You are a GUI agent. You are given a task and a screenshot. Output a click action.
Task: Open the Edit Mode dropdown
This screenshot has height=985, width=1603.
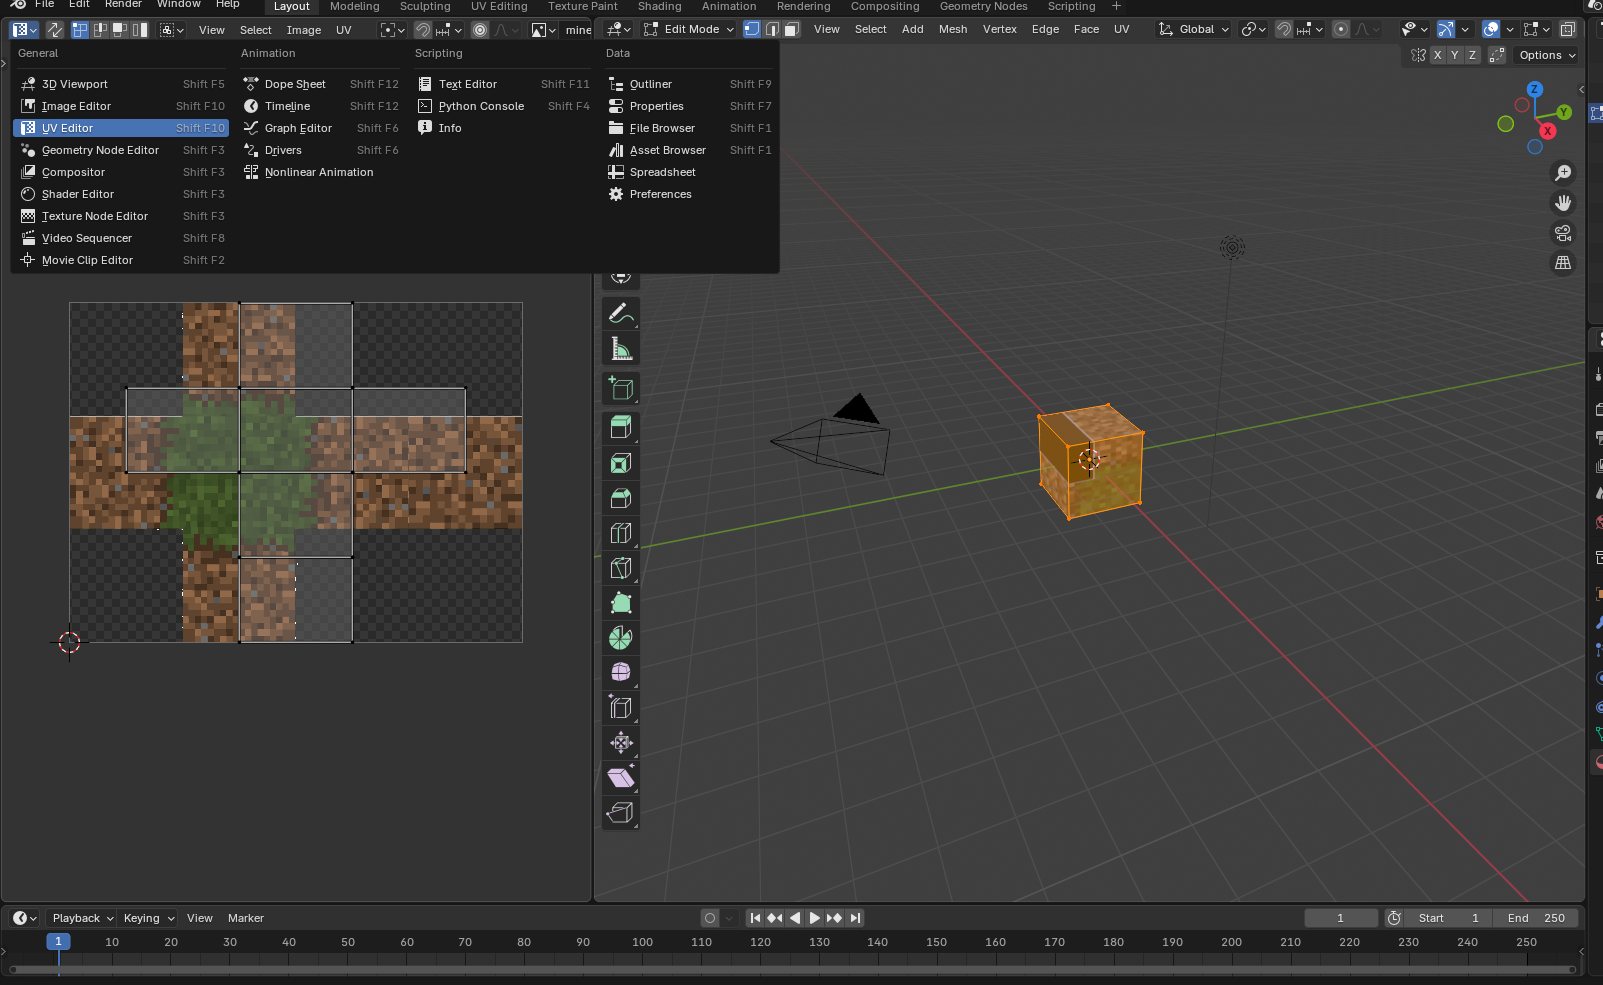pyautogui.click(x=688, y=29)
